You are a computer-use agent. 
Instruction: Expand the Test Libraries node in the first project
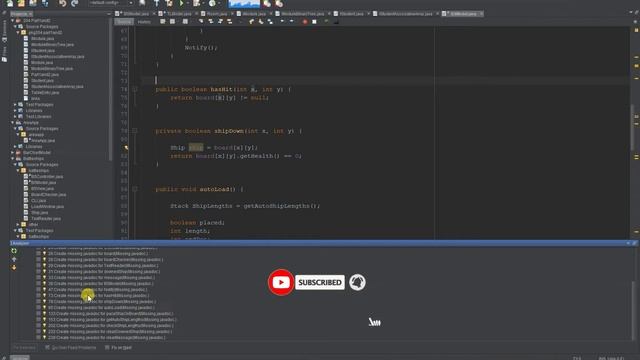pyautogui.click(x=15, y=116)
